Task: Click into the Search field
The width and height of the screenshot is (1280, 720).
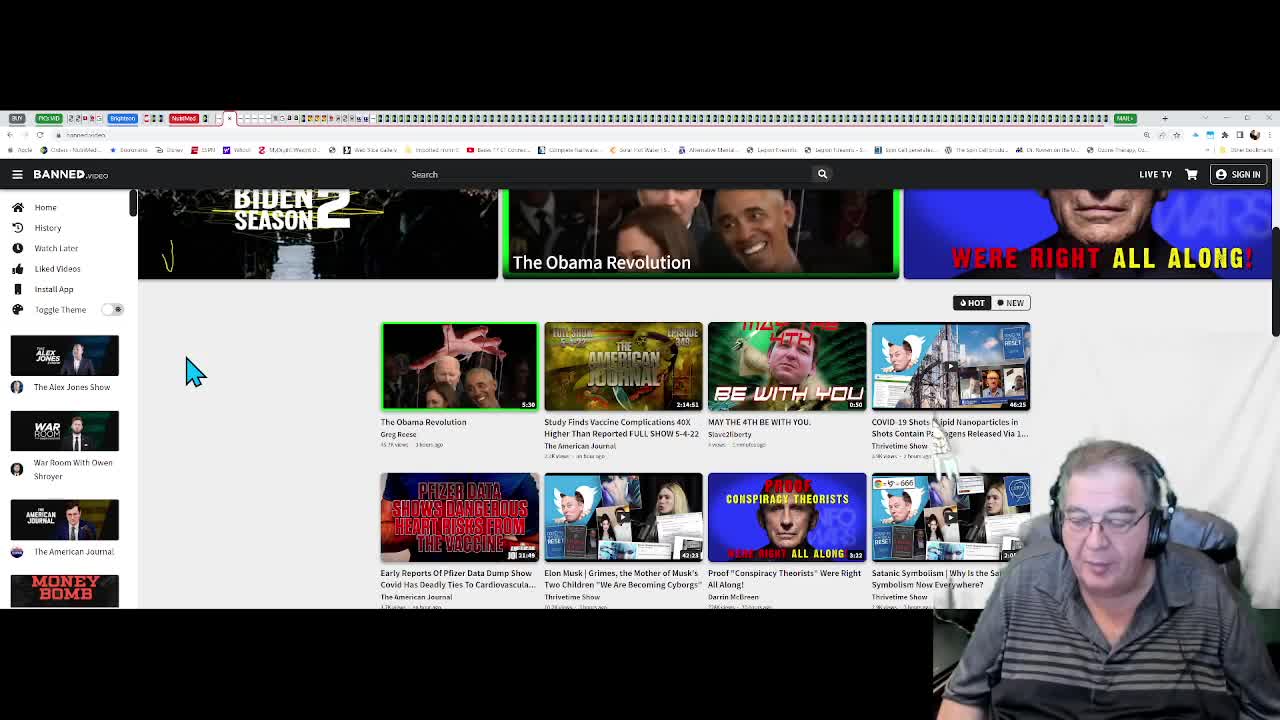Action: (x=610, y=174)
